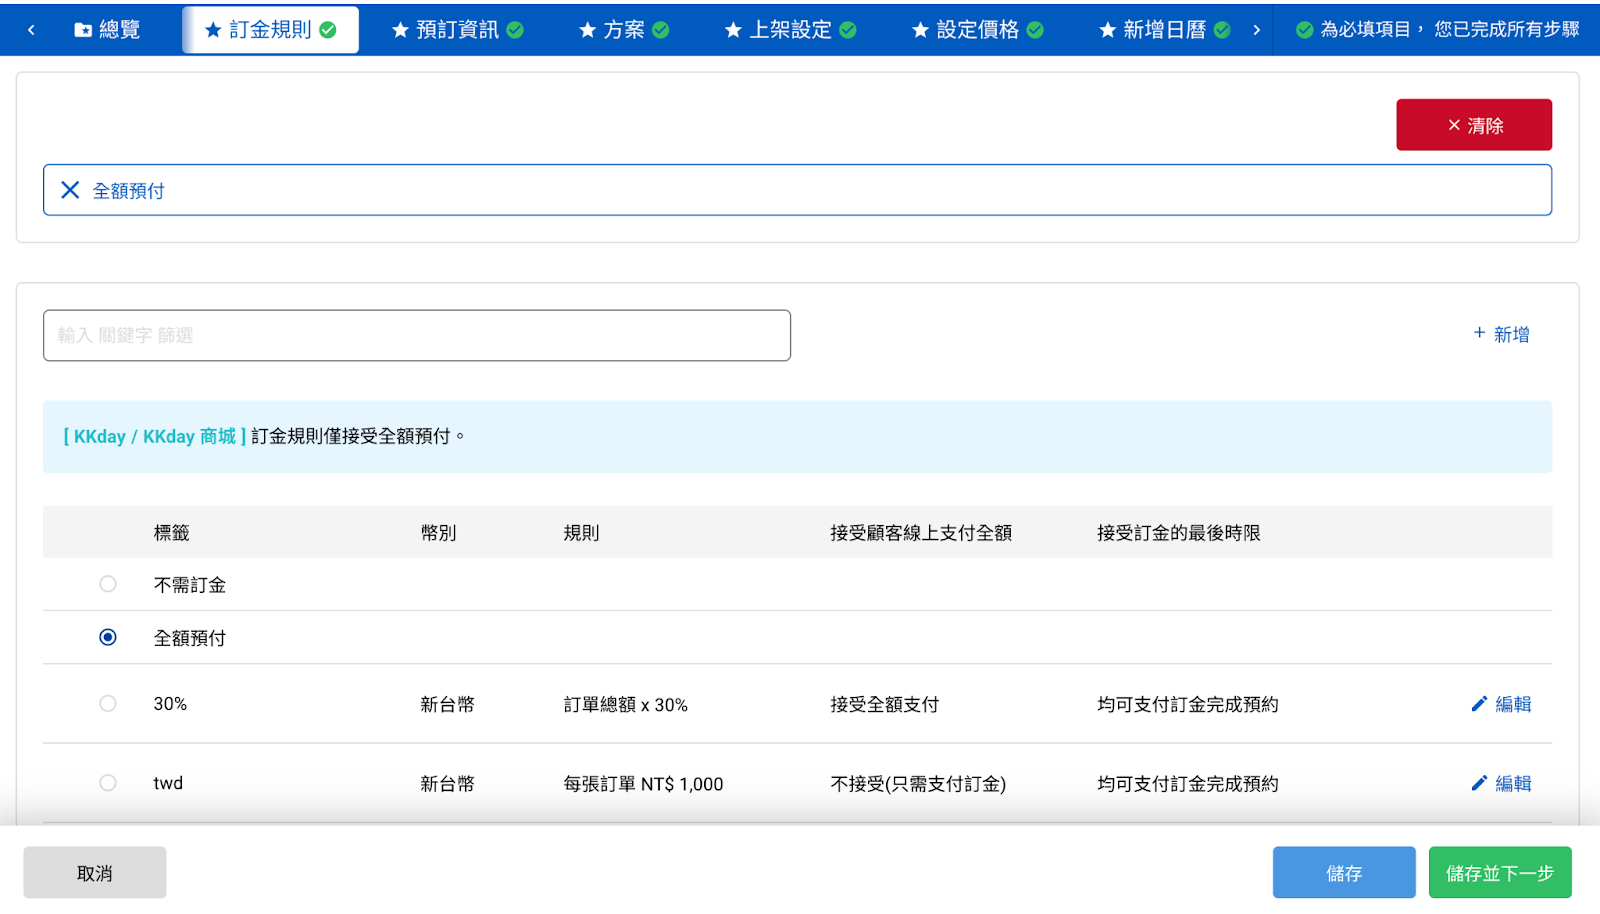Screen dimensions: 1600x914
Task: Advance tabs with the right chevron arrow
Action: pos(1256,30)
